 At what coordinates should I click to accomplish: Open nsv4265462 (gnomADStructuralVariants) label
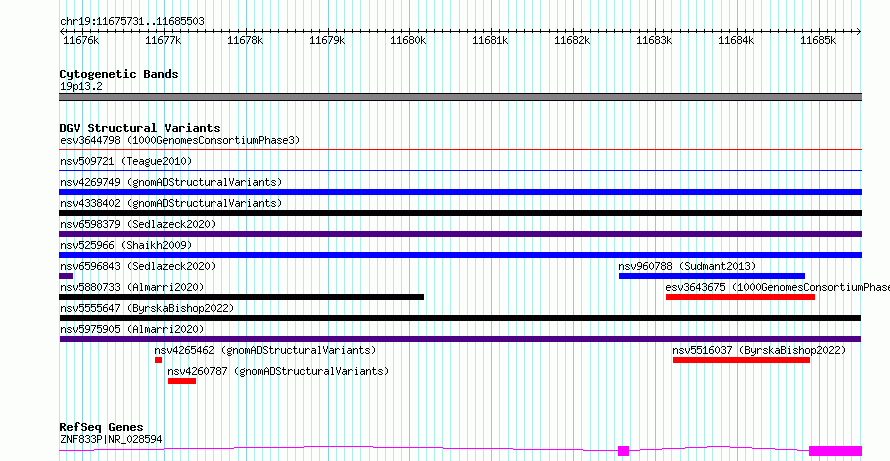tap(266, 350)
